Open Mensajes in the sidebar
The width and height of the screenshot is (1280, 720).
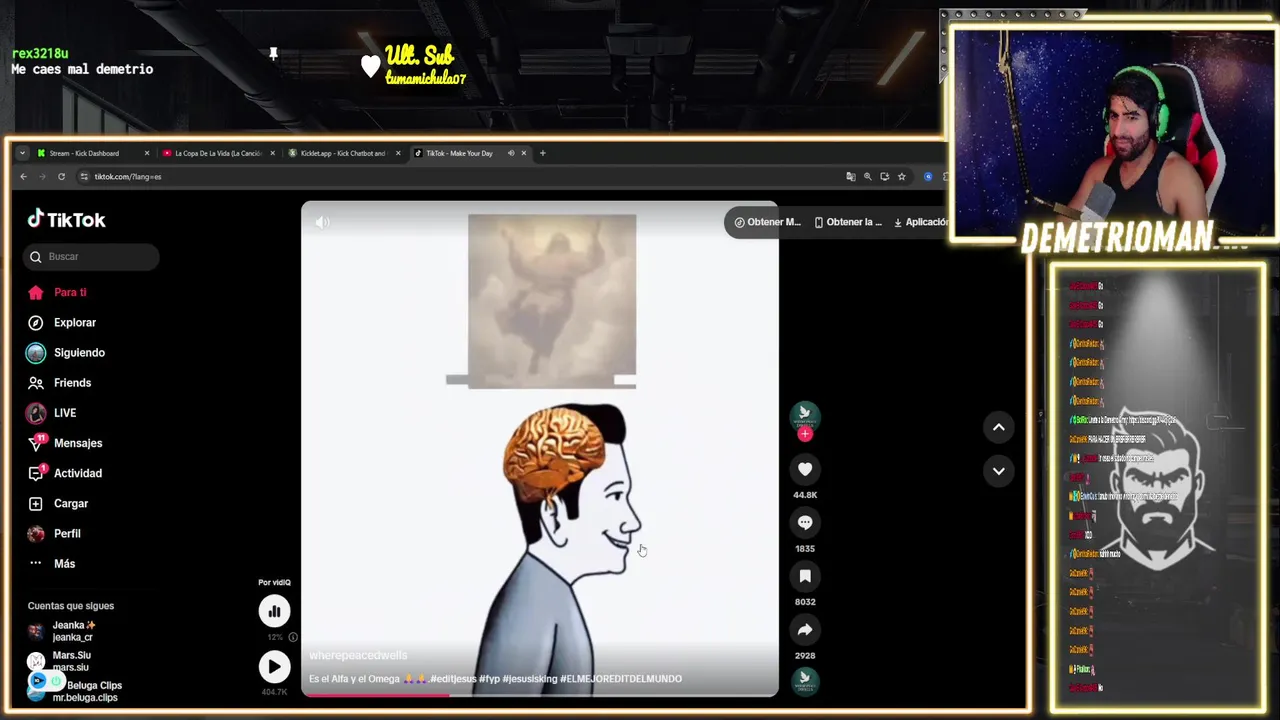[65, 443]
